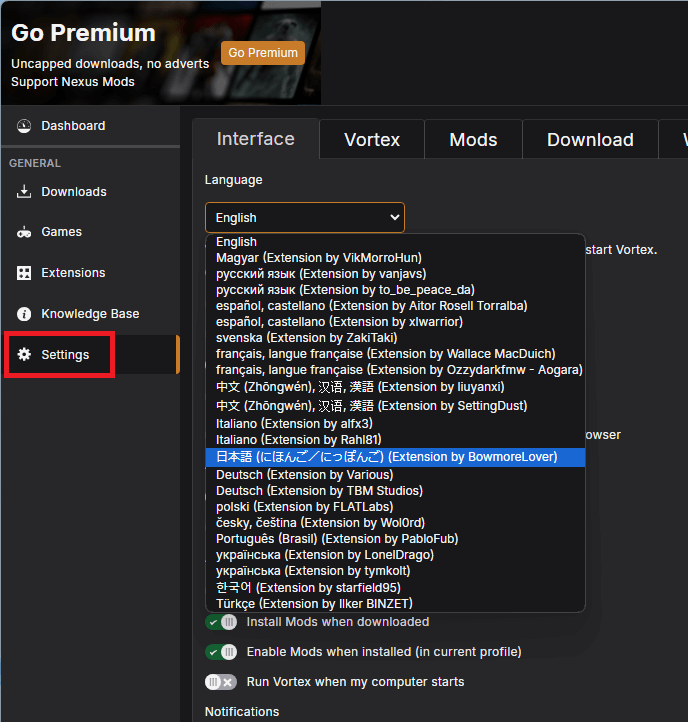Enable Run Vortex when my computer starts
Viewport: 688px width, 722px height.
[x=221, y=682]
